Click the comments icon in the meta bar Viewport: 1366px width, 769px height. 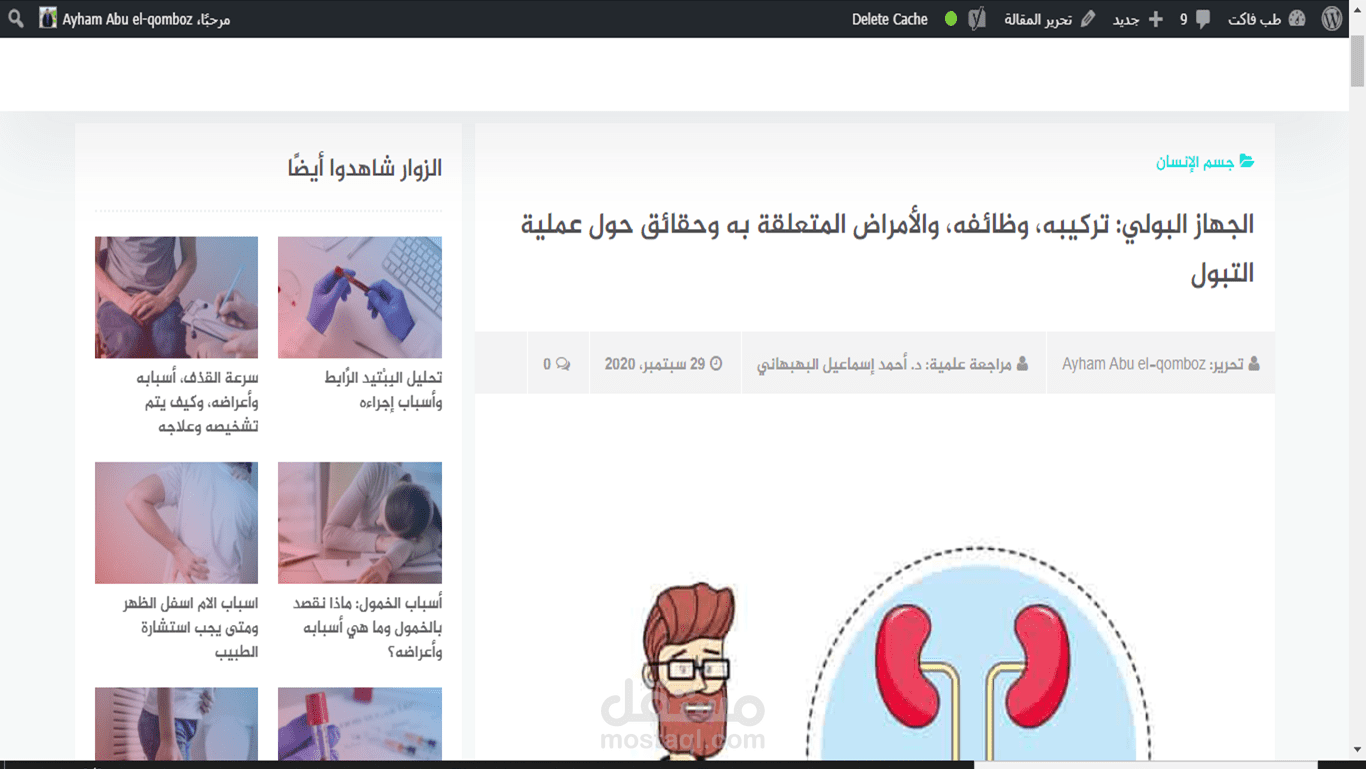(x=563, y=364)
